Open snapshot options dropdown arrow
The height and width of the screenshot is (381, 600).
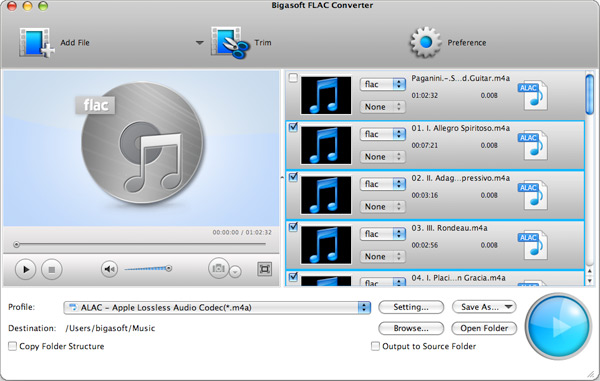pos(235,272)
